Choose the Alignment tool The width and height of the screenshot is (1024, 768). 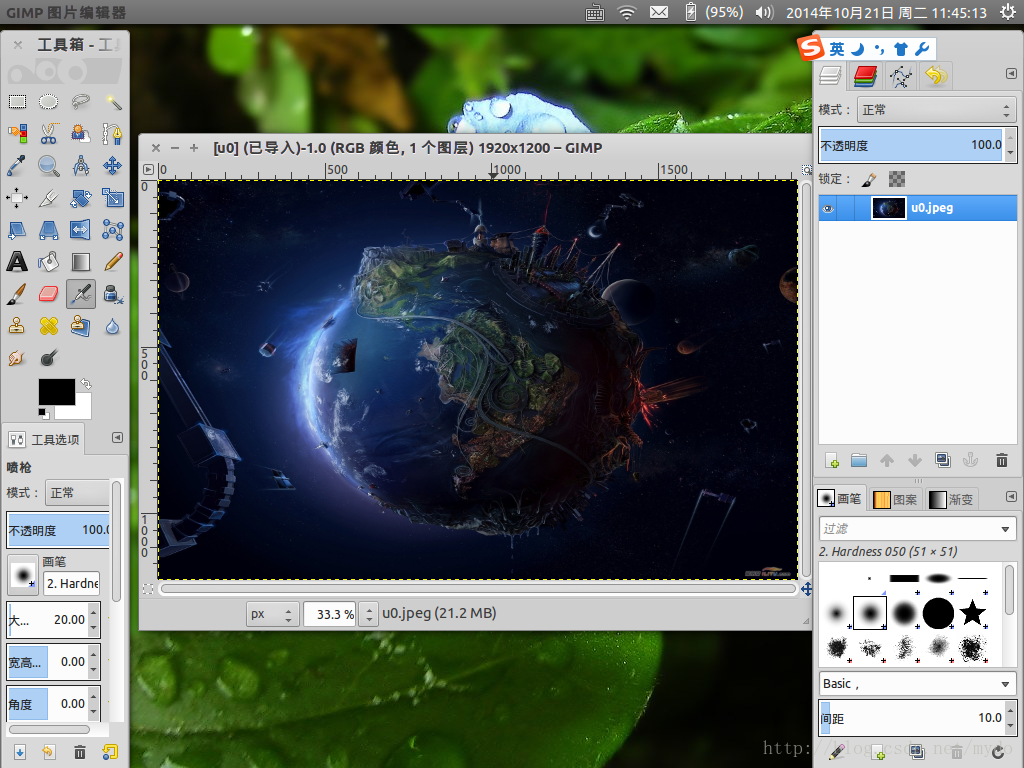(17, 198)
